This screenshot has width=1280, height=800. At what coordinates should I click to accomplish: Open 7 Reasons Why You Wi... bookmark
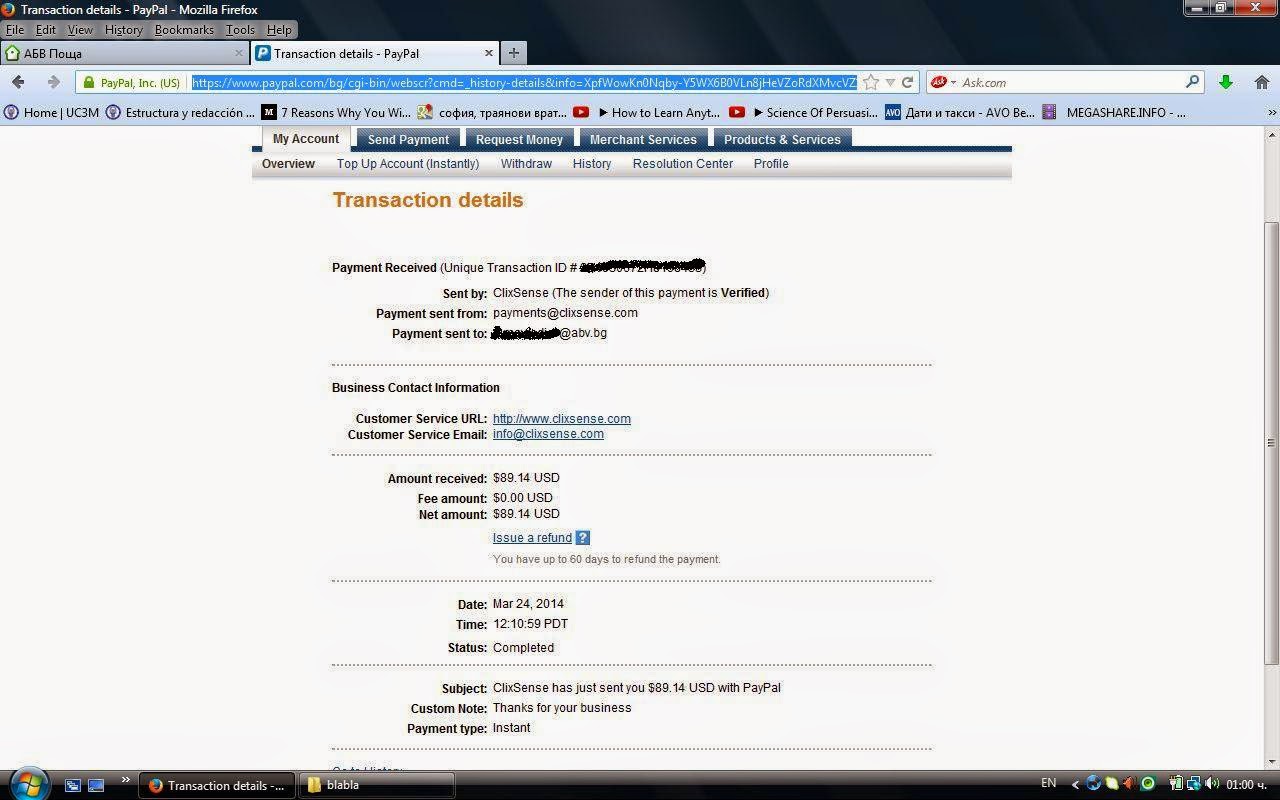coord(336,113)
